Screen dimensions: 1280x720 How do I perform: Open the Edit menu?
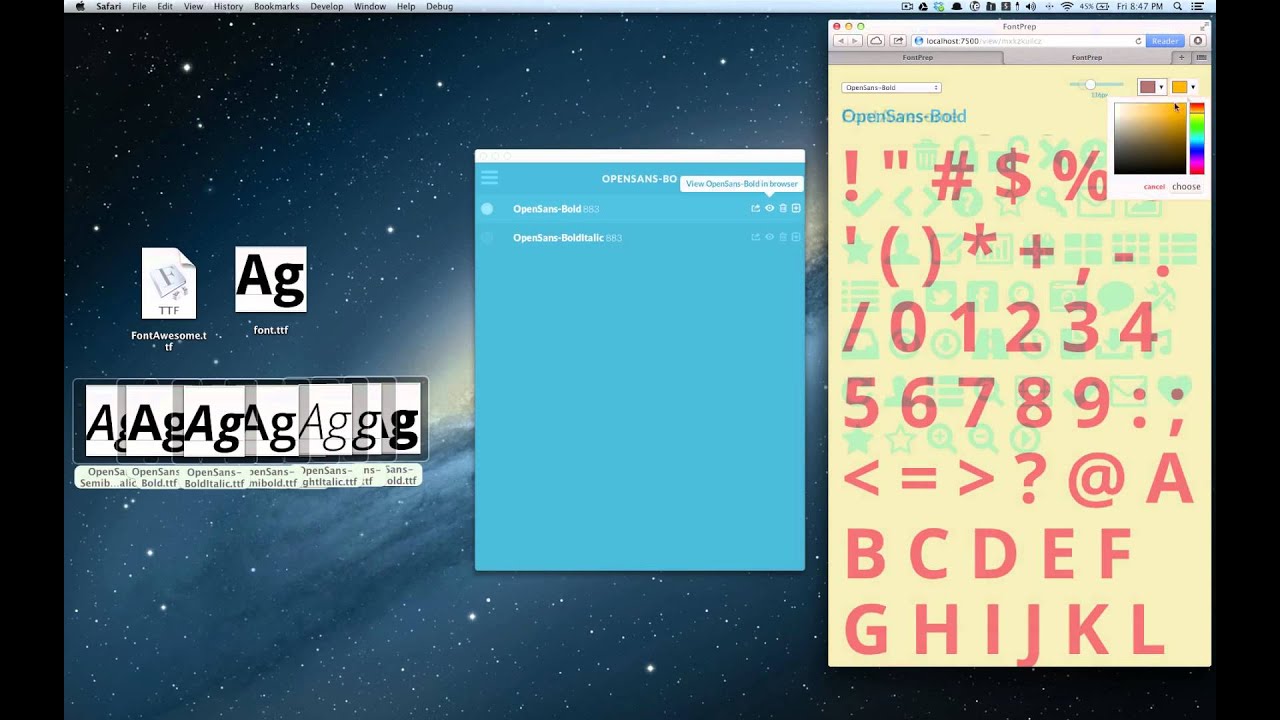[165, 6]
